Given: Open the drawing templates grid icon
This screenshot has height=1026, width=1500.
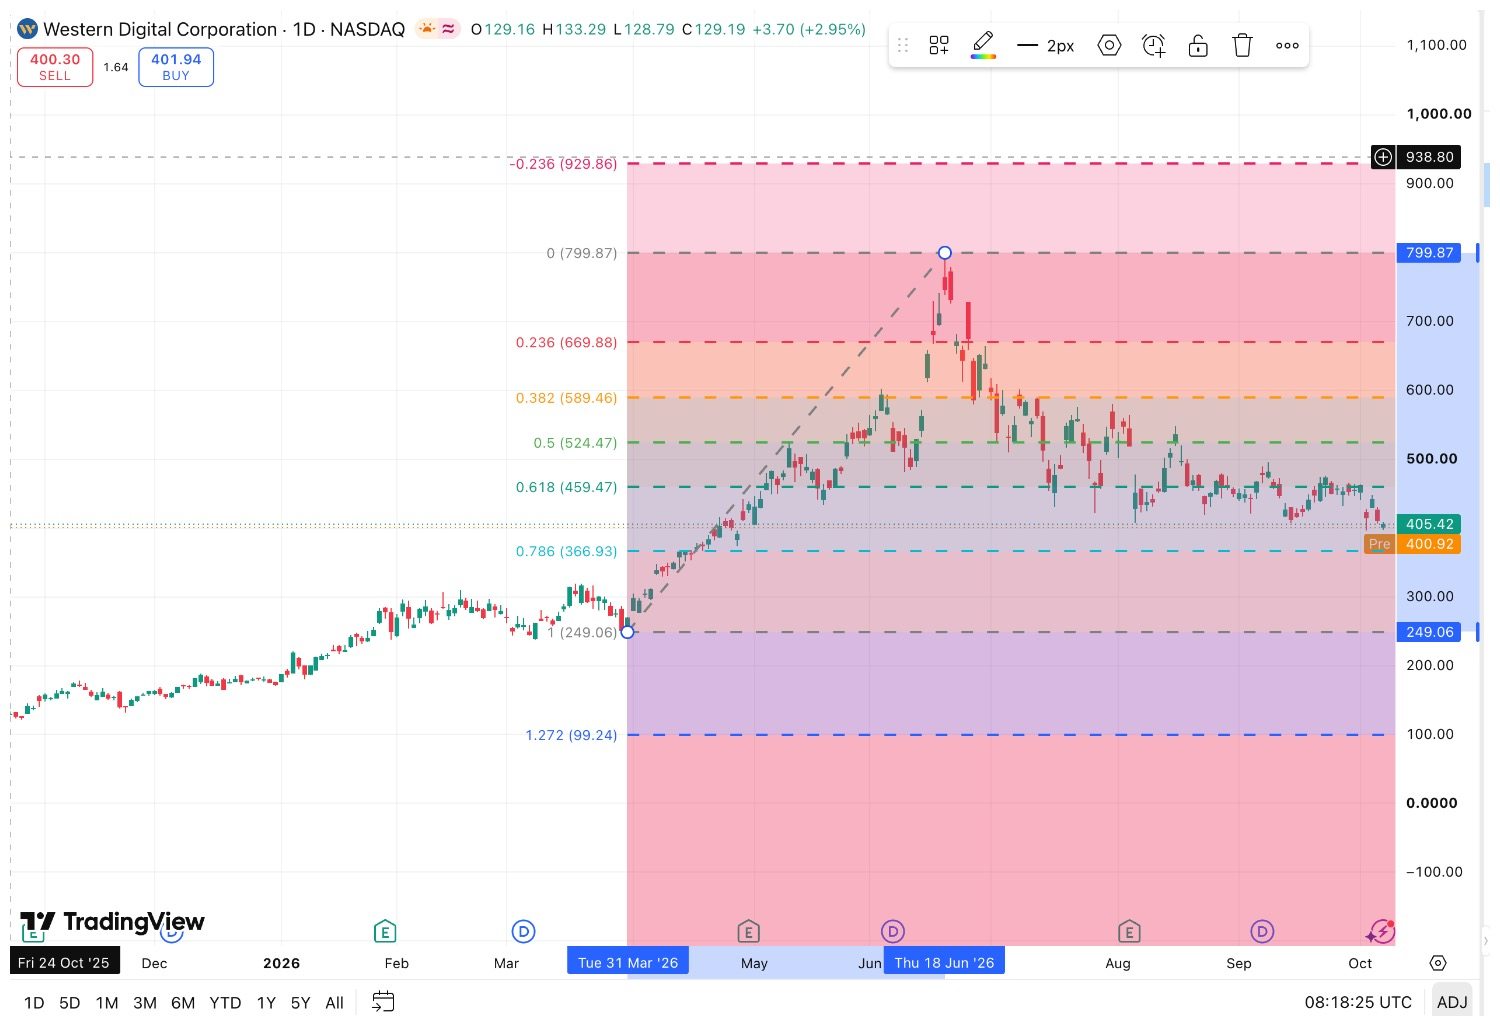Looking at the screenshot, I should 938,45.
